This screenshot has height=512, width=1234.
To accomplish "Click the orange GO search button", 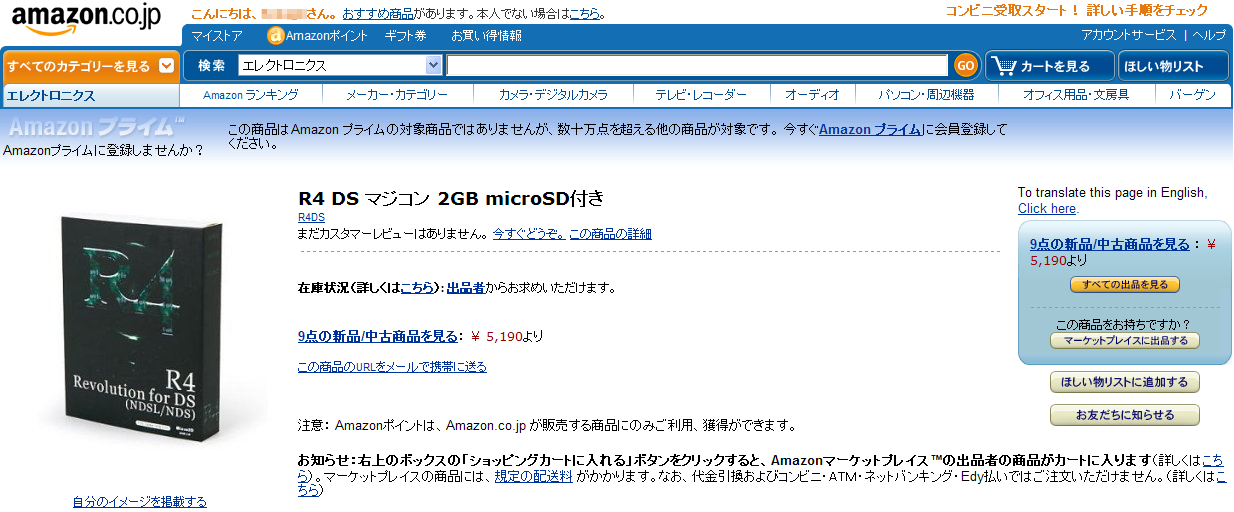I will [965, 66].
